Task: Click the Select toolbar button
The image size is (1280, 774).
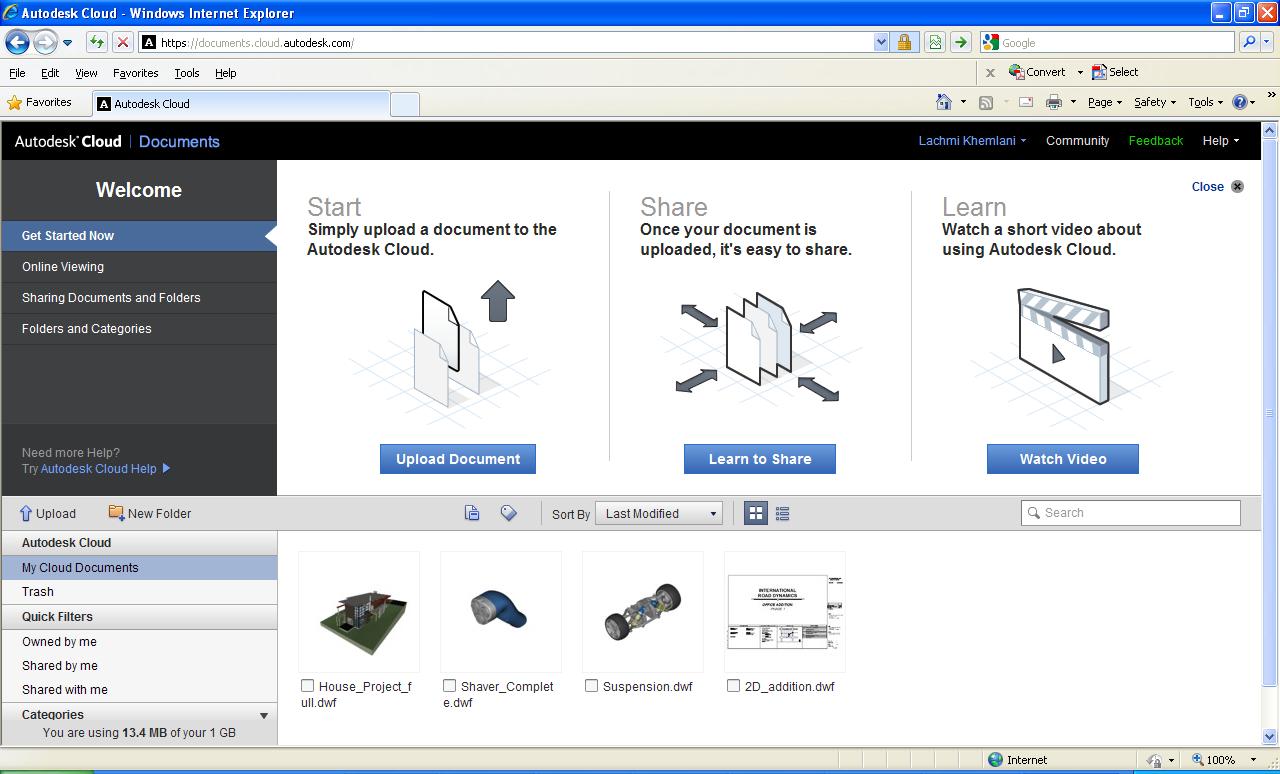Action: click(1114, 72)
